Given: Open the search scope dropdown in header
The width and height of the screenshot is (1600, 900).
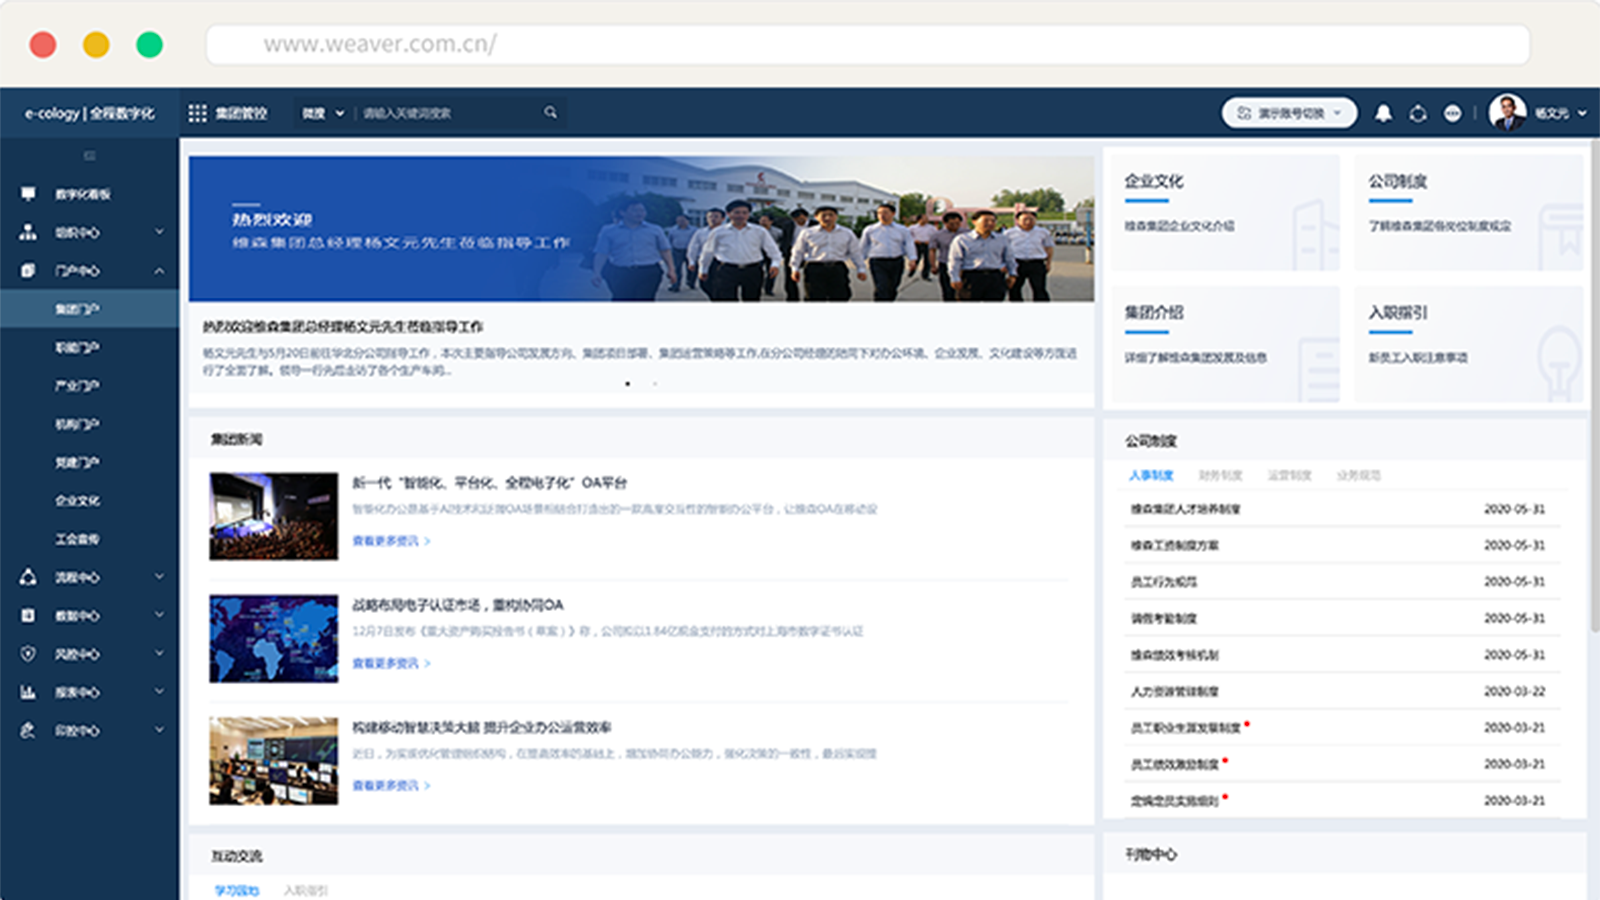Looking at the screenshot, I should pyautogui.click(x=323, y=114).
